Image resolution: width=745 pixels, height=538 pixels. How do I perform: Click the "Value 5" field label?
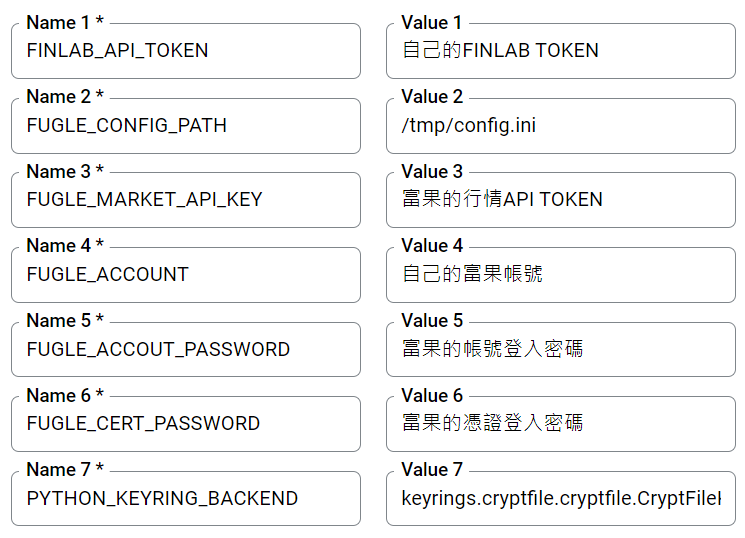[x=432, y=321]
